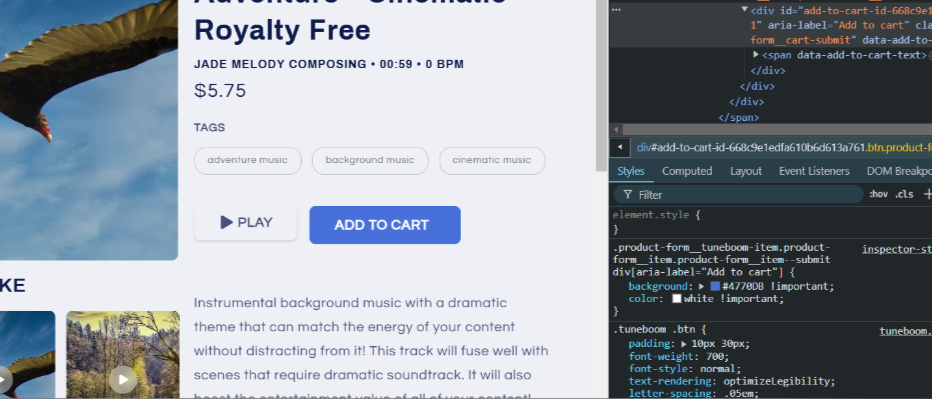Image resolution: width=932 pixels, height=399 pixels.
Task: Click the closing </span> tag line
Action: pos(738,118)
